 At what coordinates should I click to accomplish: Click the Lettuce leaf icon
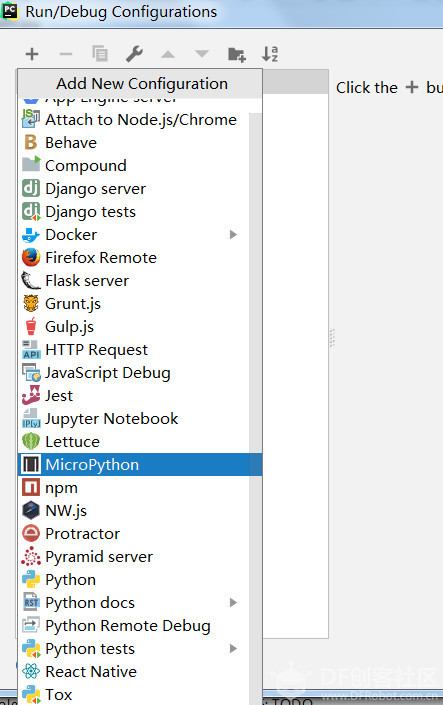click(31, 442)
